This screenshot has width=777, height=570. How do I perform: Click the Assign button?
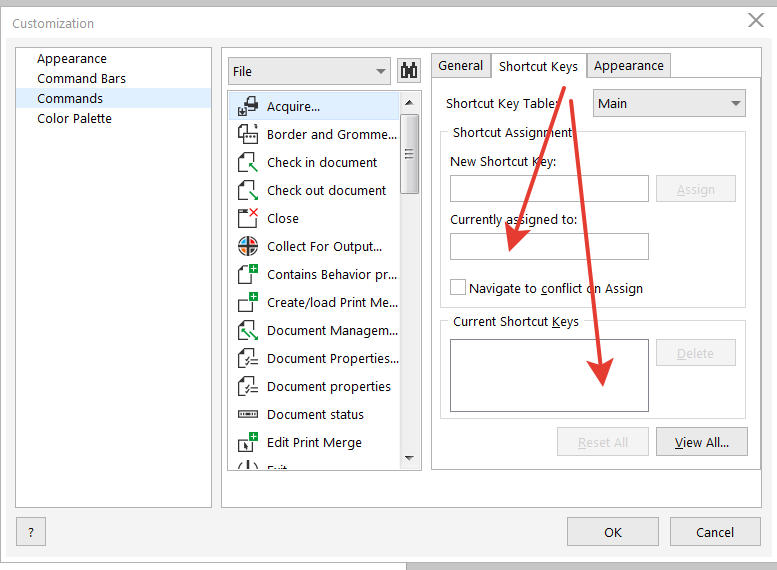696,189
